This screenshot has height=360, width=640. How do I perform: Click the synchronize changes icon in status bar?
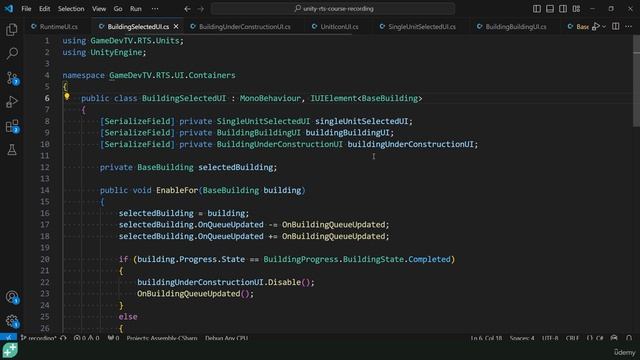point(63,338)
